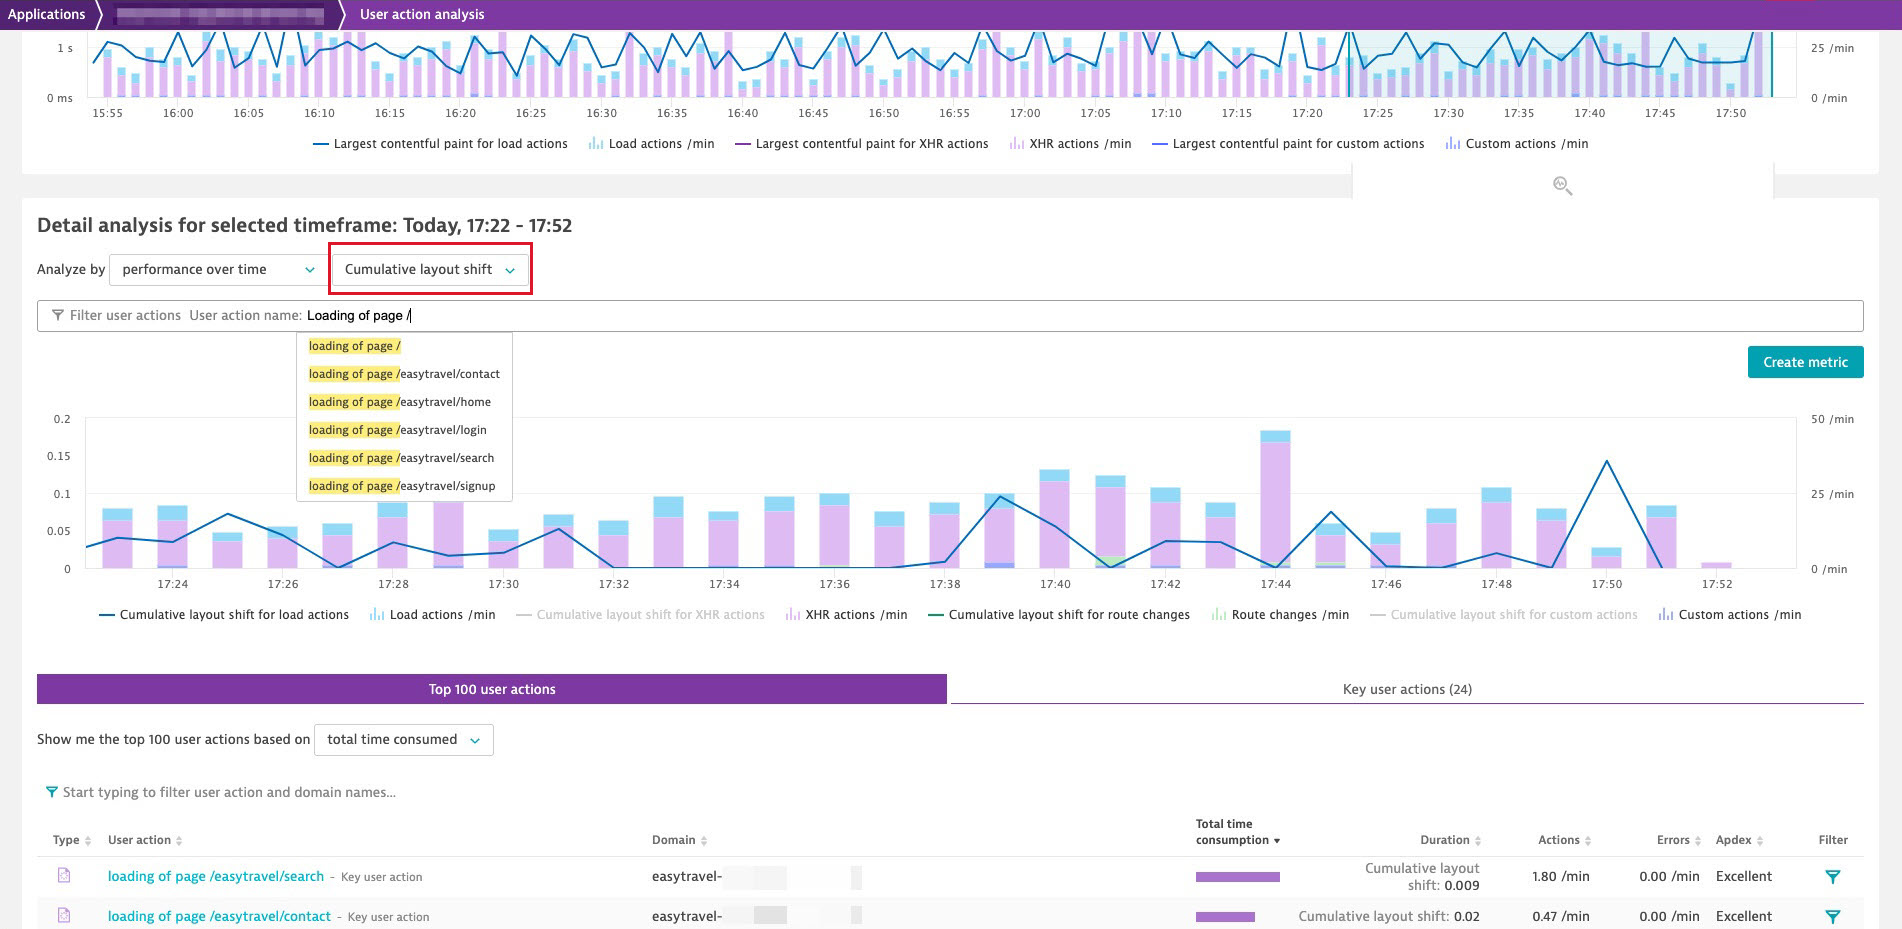Toggle Custom actions /min legend in top chart
The width and height of the screenshot is (1902, 929).
click(x=1517, y=144)
